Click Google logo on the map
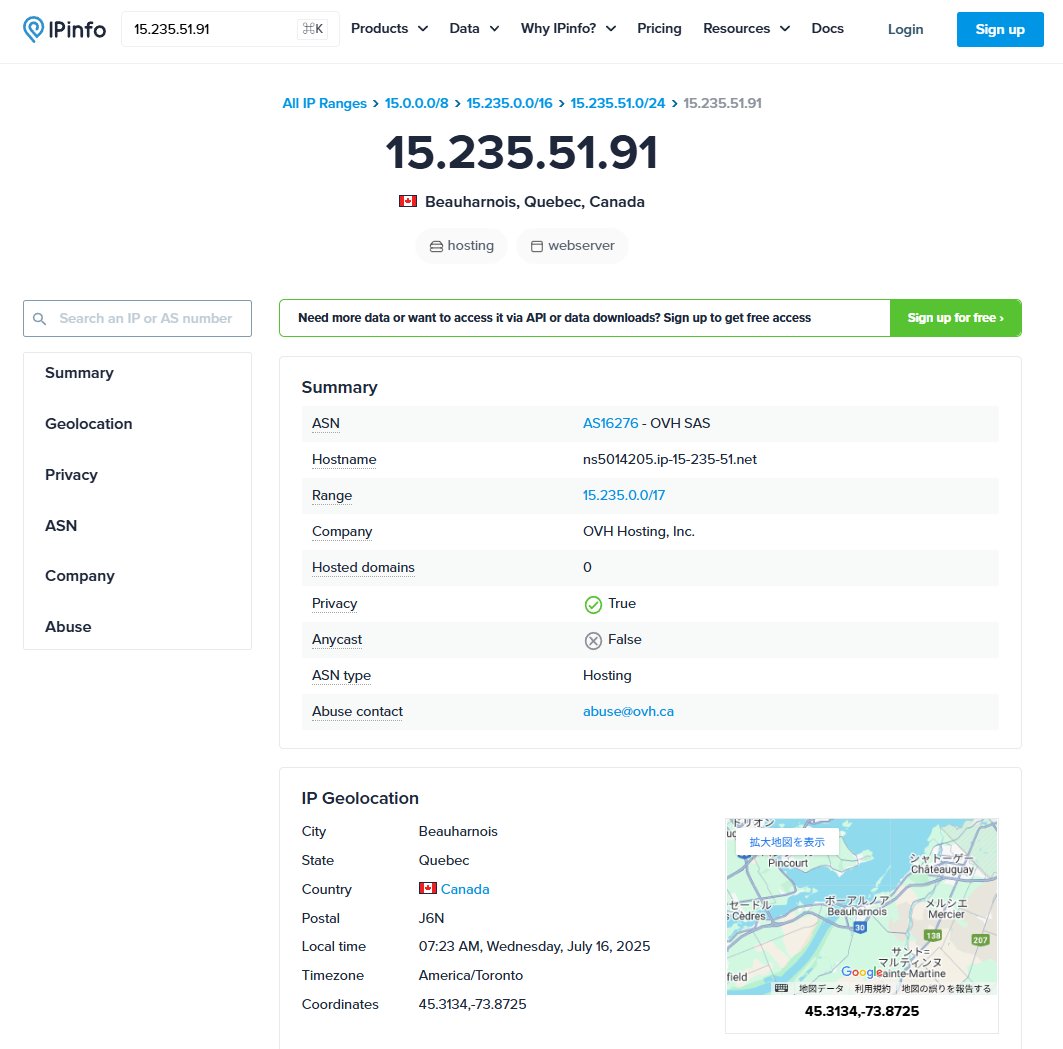 click(x=862, y=972)
